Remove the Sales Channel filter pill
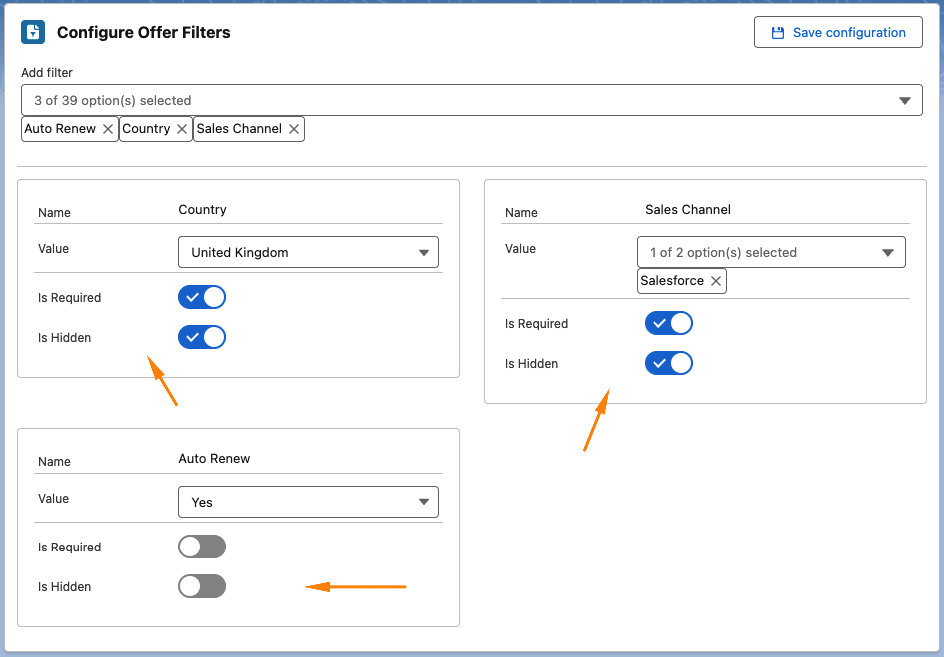This screenshot has height=657, width=944. click(294, 129)
